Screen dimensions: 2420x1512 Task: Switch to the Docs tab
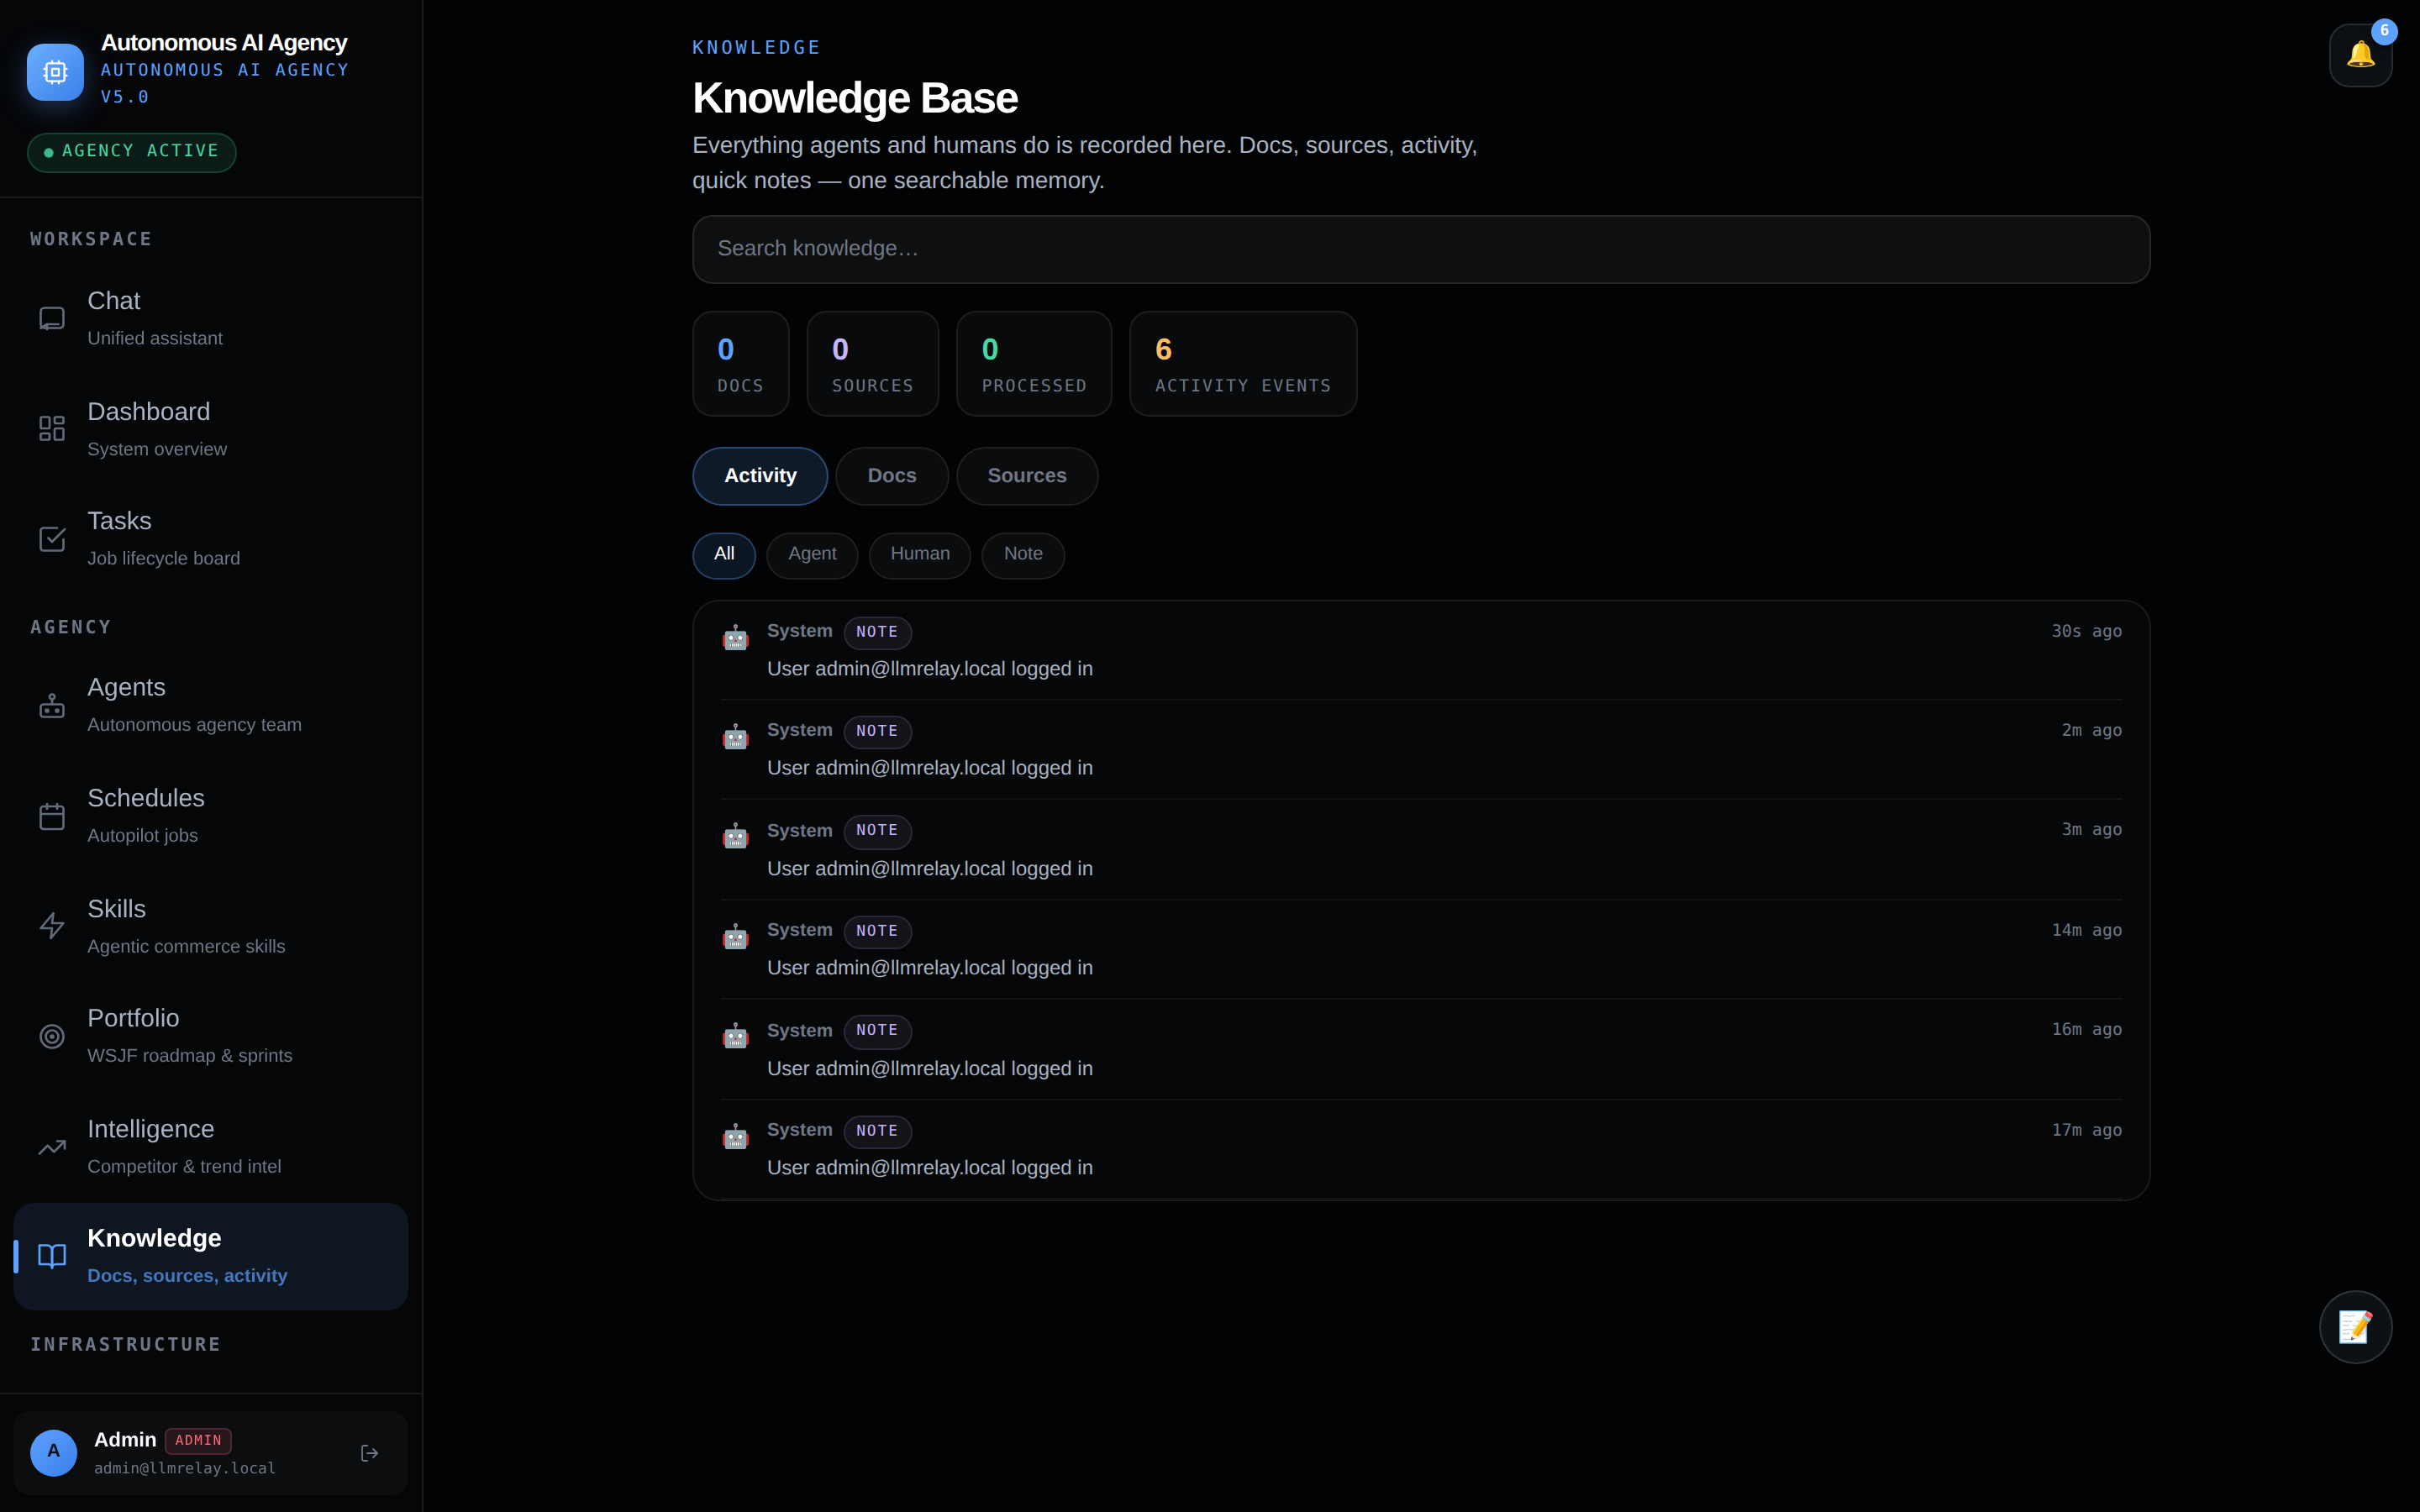pyautogui.click(x=892, y=476)
